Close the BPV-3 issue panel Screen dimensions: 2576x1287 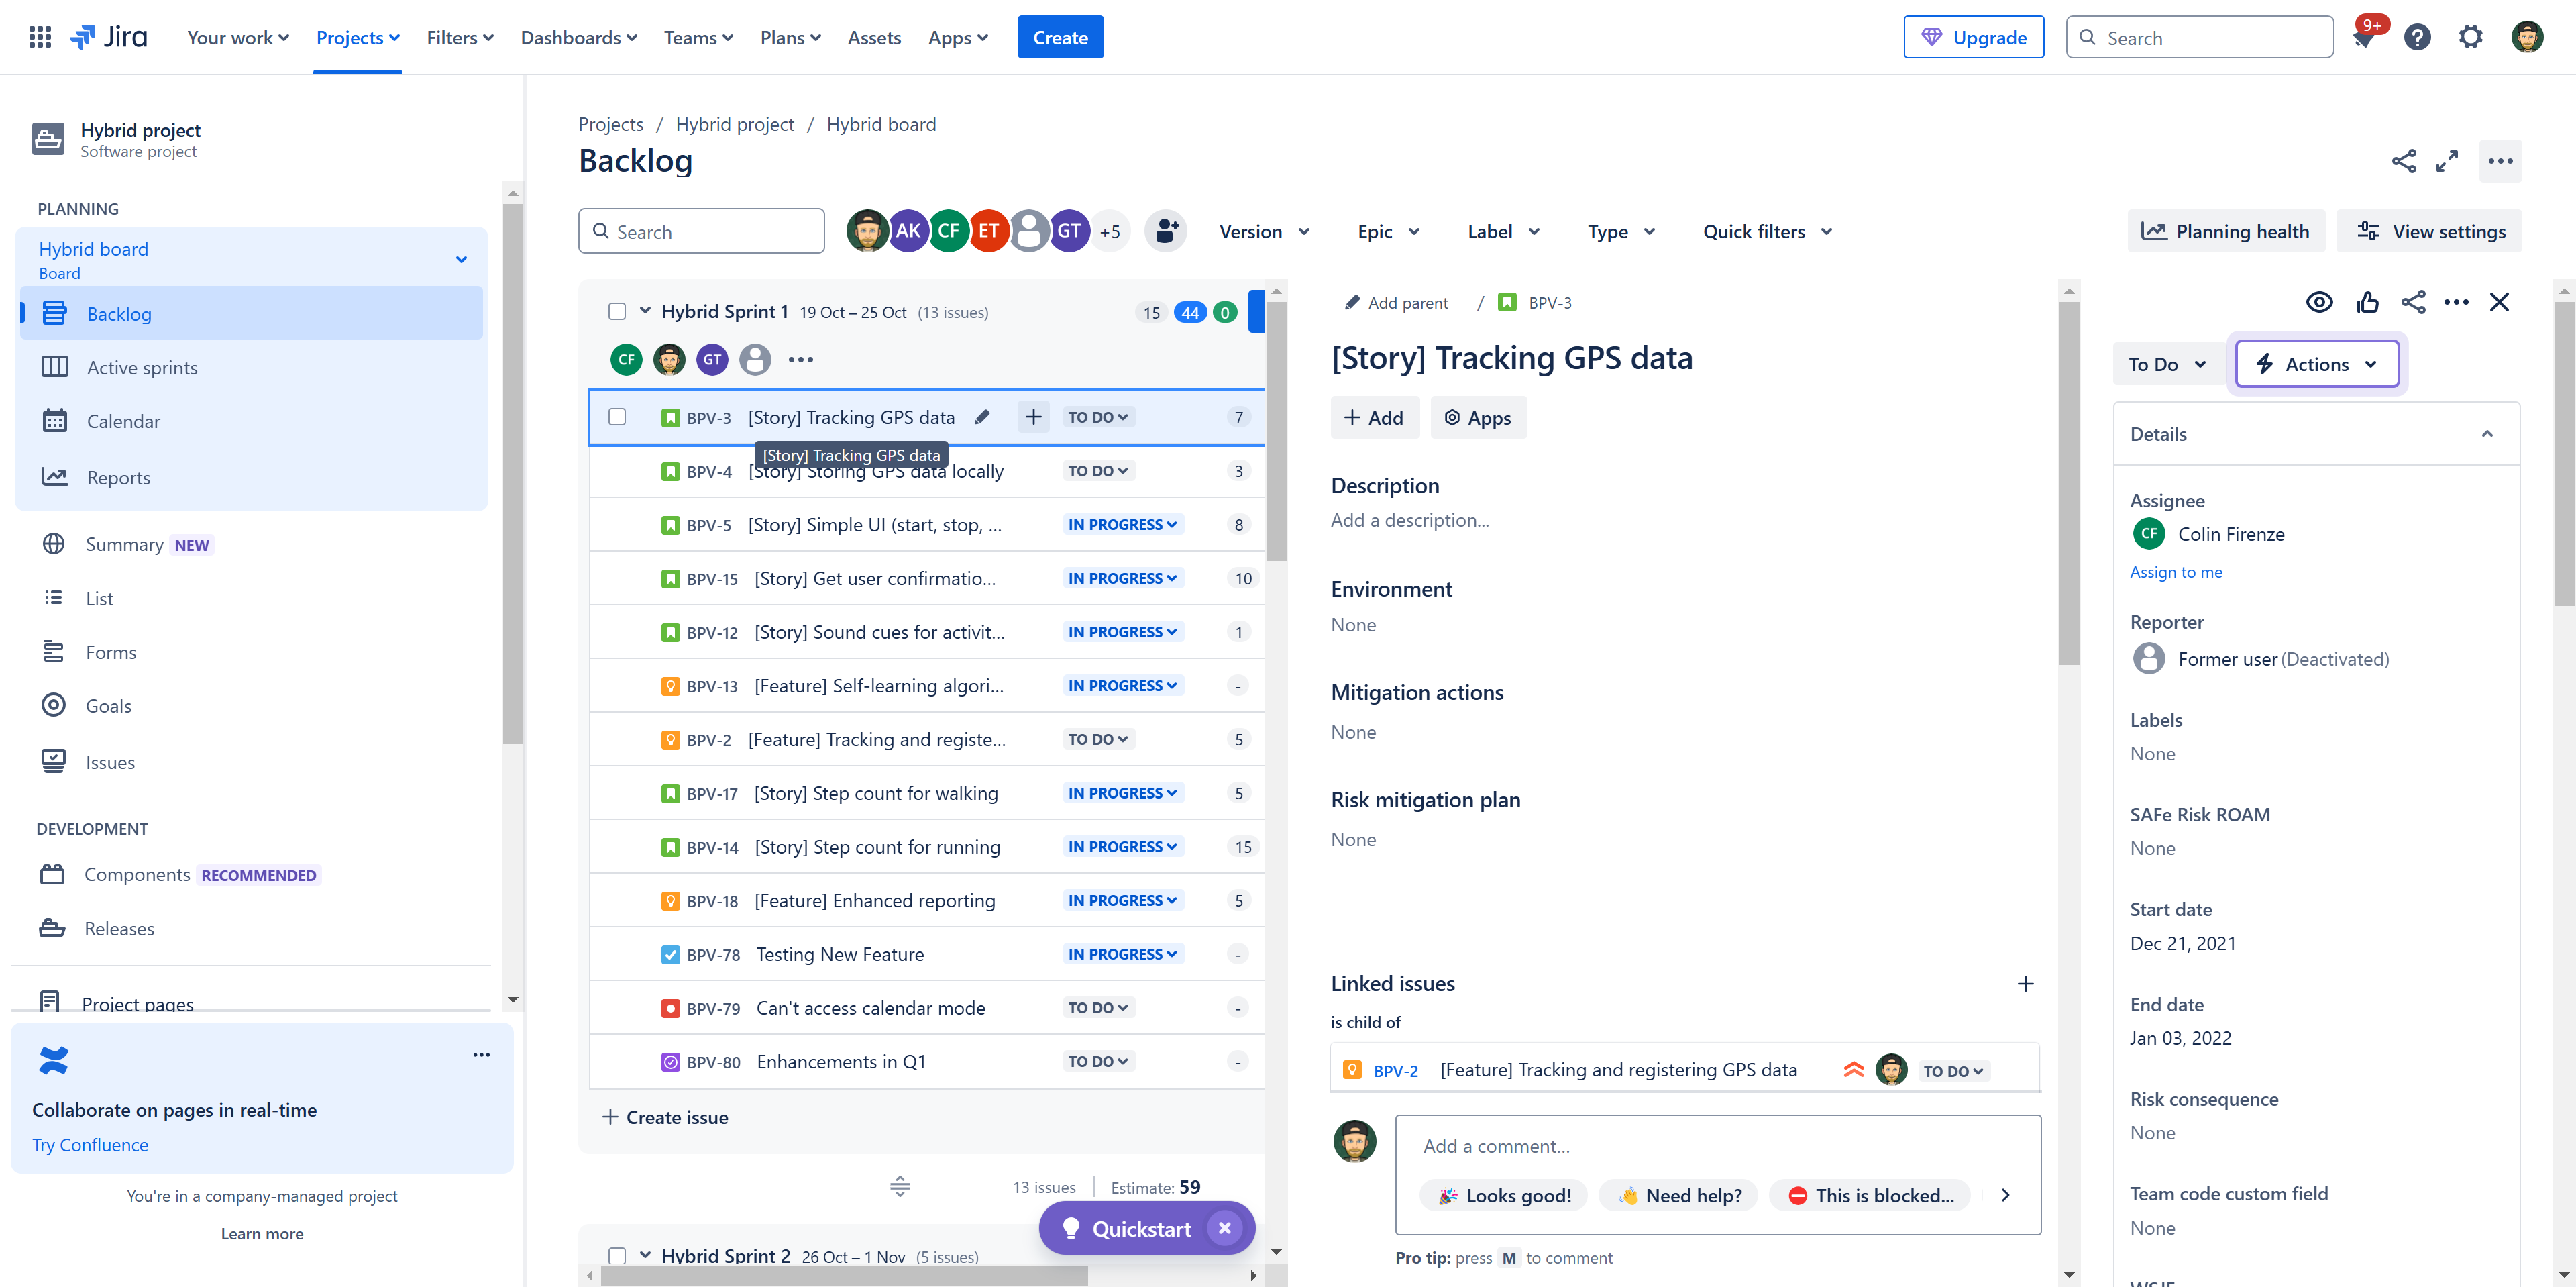2499,302
